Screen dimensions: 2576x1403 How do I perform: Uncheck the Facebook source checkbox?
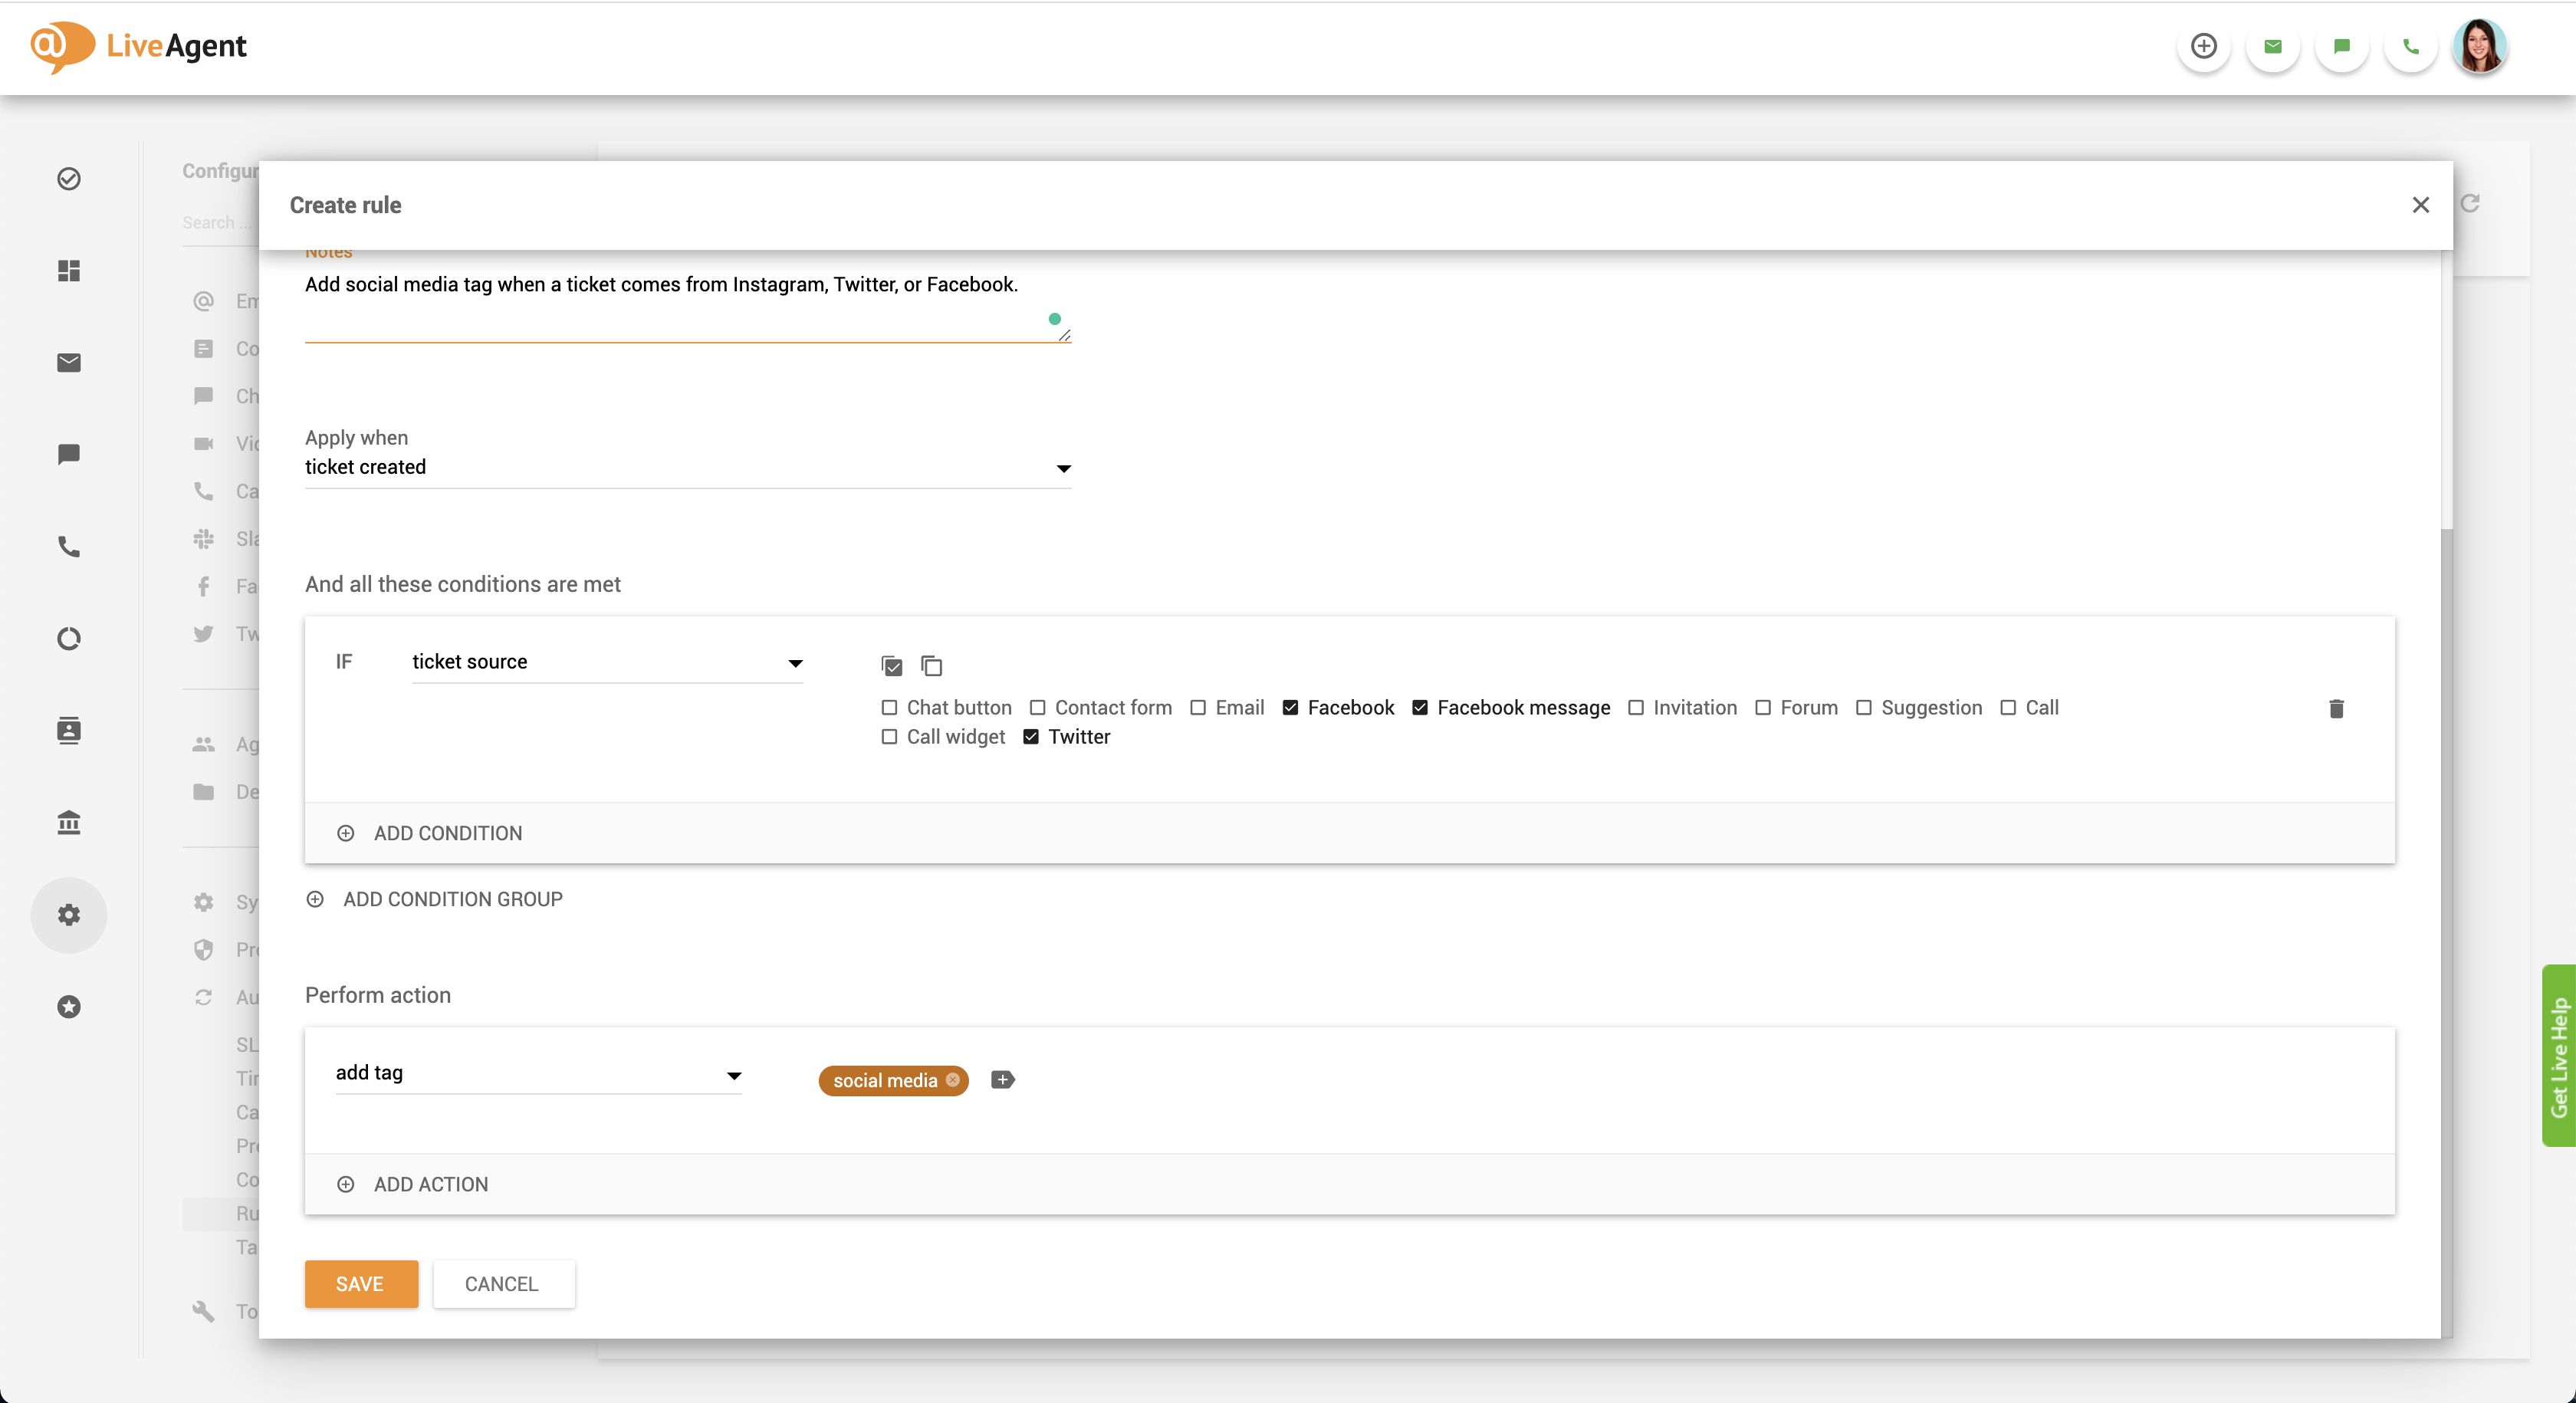[x=1290, y=708]
